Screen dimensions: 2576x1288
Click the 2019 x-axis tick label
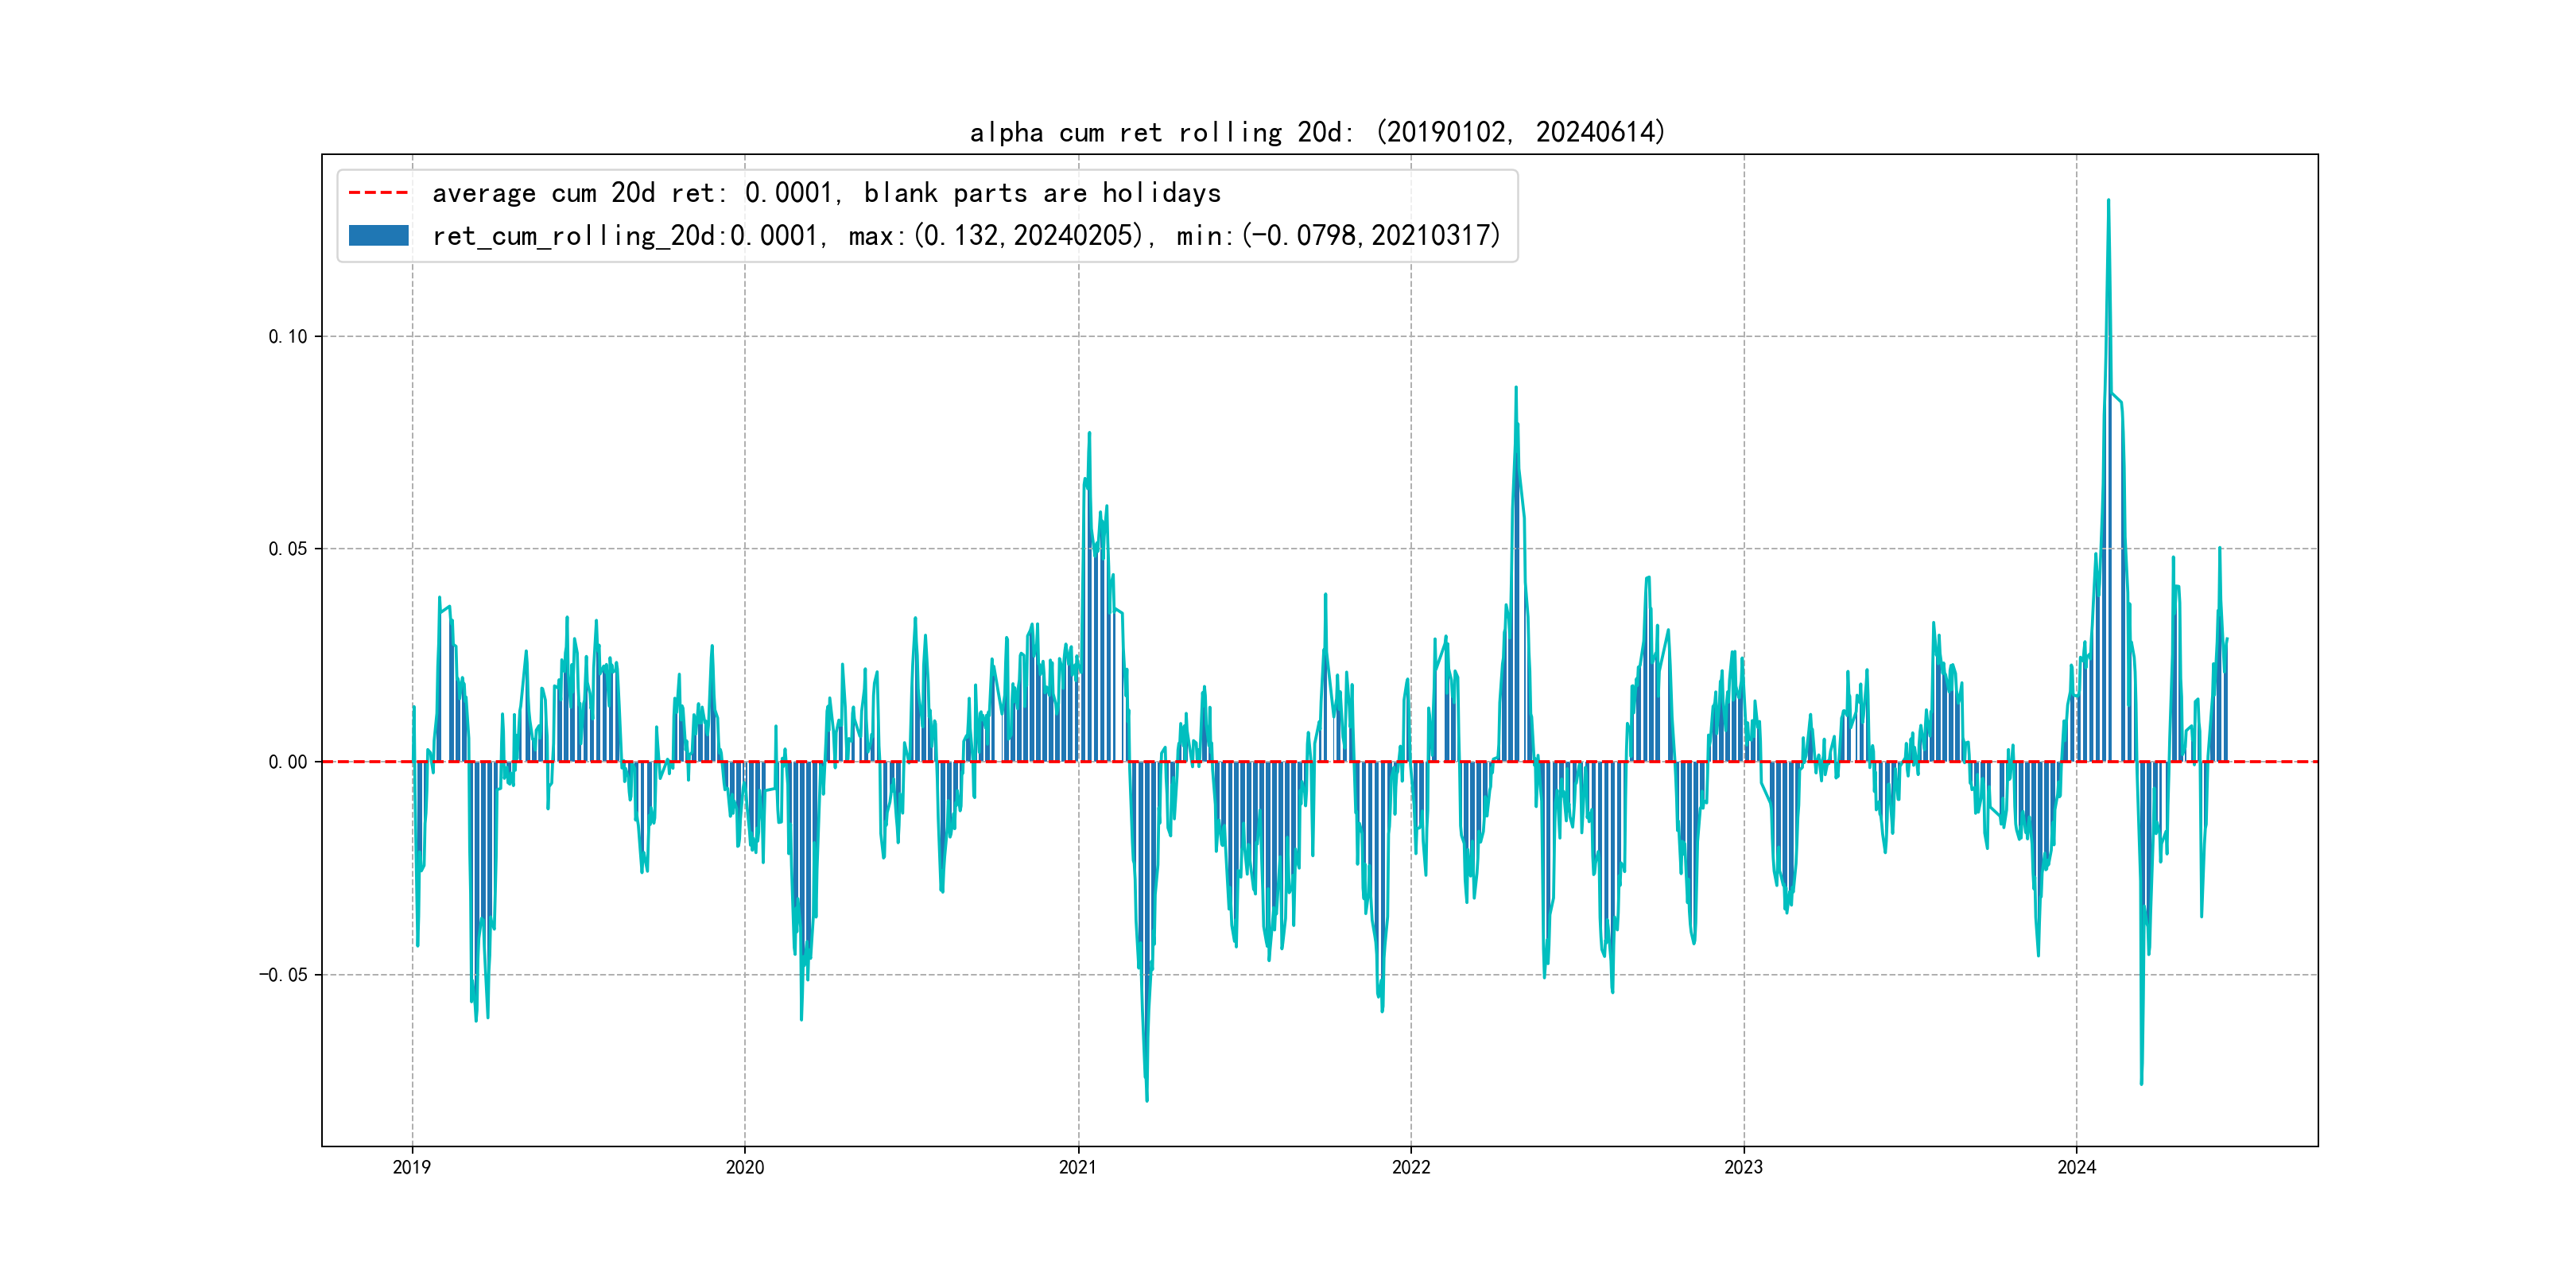[411, 1167]
